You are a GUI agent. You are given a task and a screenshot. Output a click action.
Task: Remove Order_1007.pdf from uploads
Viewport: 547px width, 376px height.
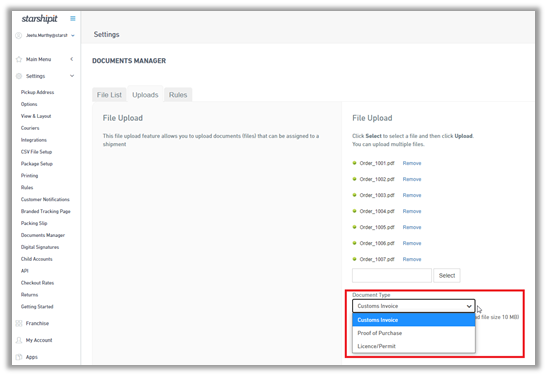(412, 260)
